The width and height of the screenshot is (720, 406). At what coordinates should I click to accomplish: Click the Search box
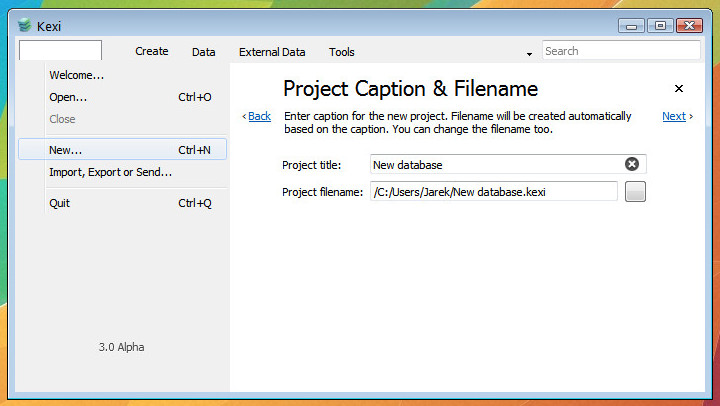[x=620, y=51]
